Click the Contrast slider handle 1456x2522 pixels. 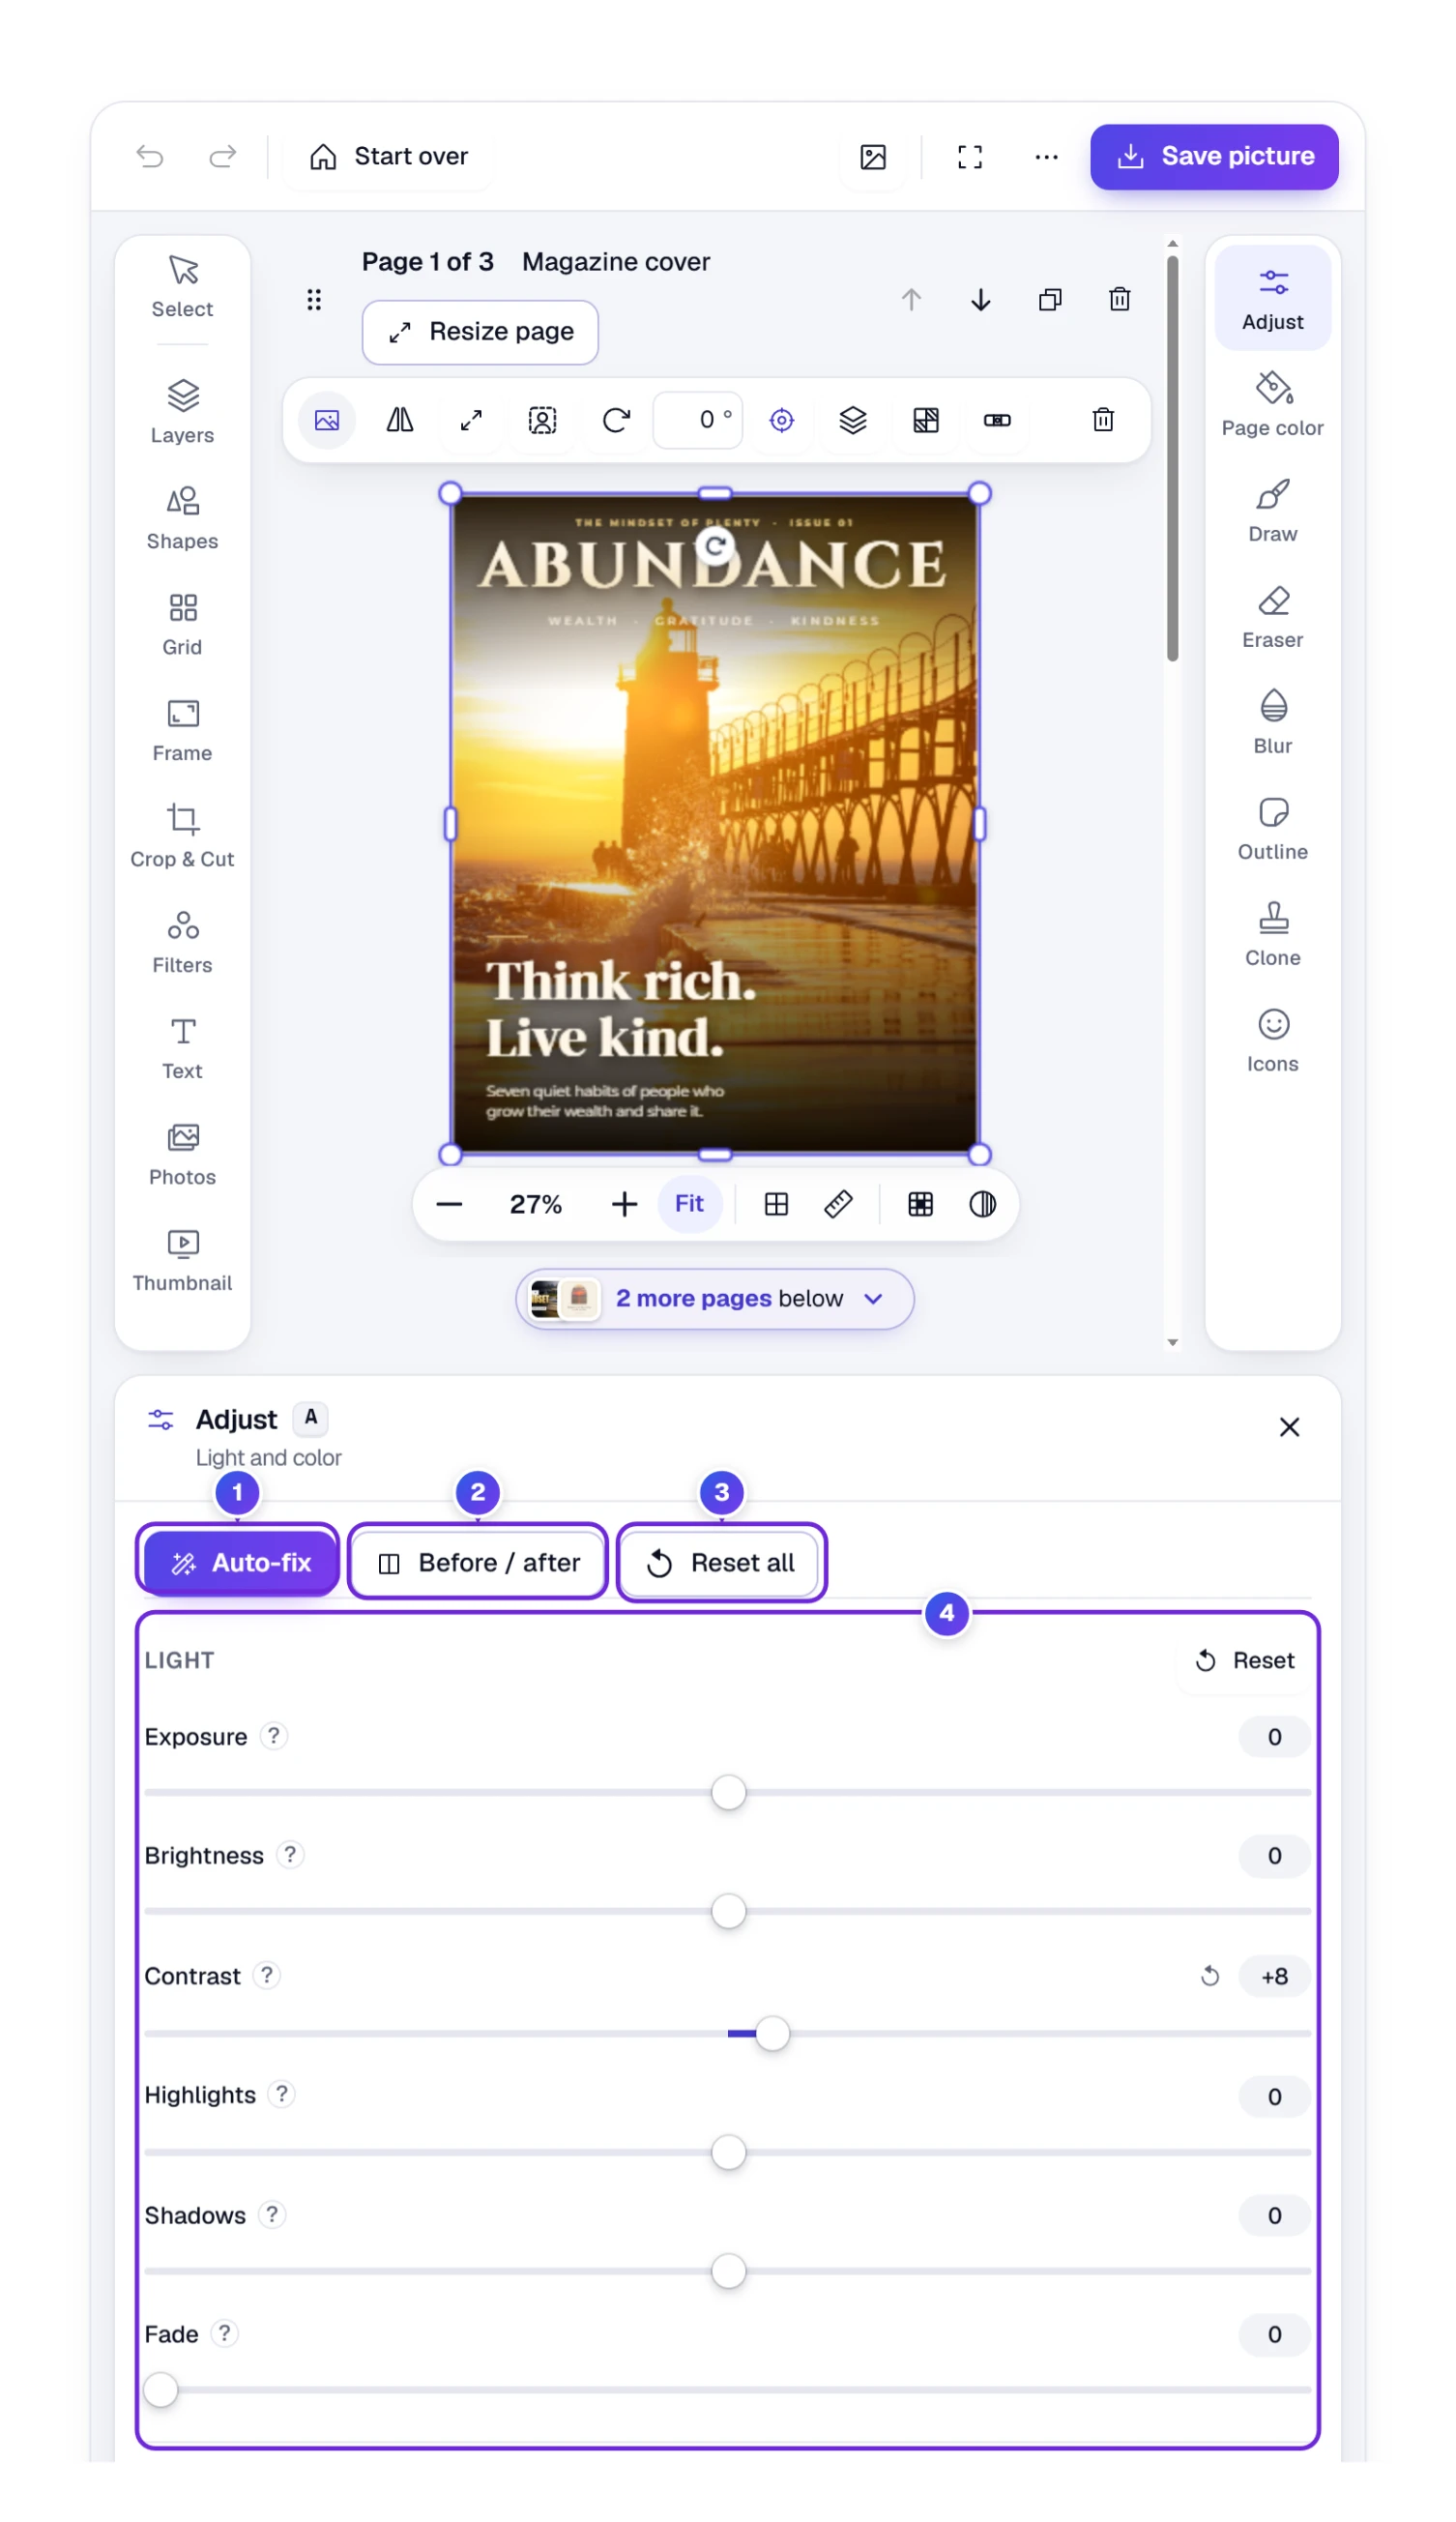coord(772,2032)
